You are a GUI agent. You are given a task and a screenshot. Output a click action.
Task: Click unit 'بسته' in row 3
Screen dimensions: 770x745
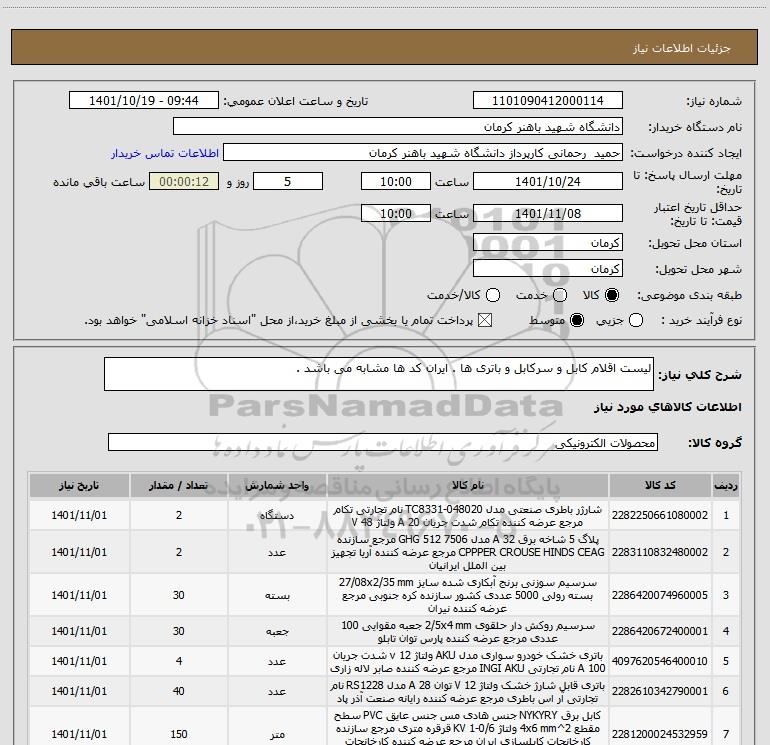[x=277, y=595]
